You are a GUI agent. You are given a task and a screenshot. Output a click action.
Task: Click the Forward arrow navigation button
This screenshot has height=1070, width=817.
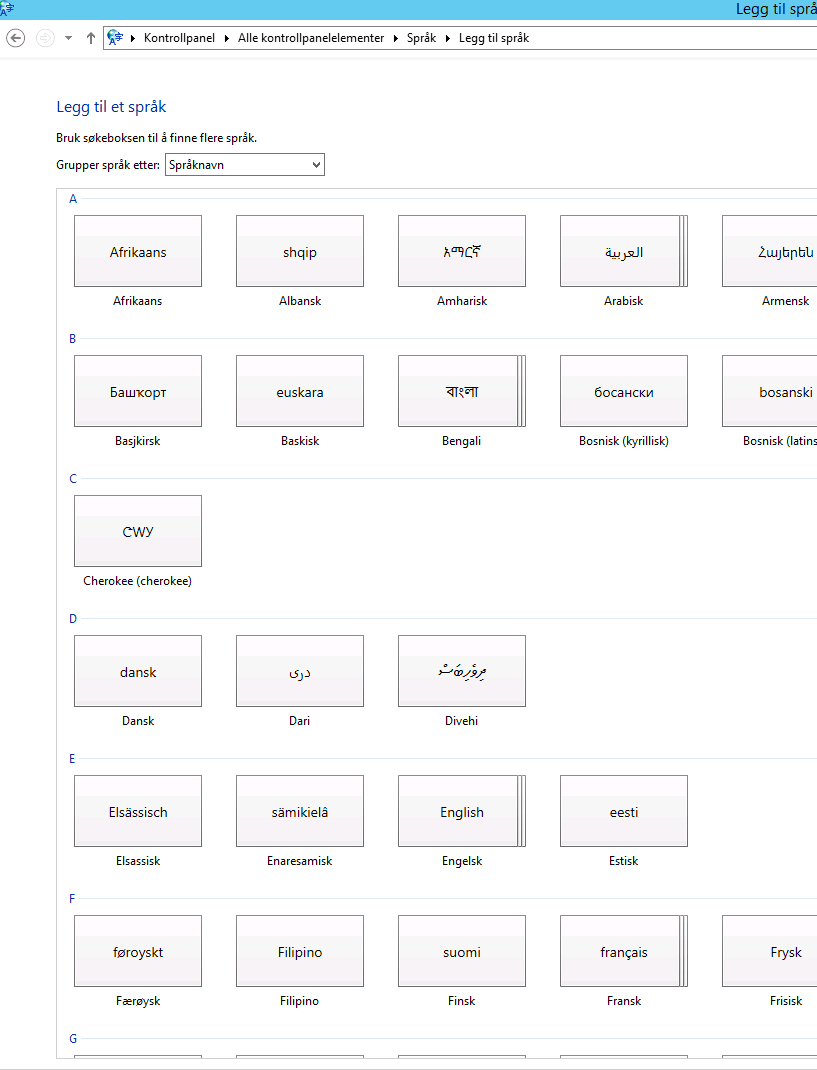45,38
